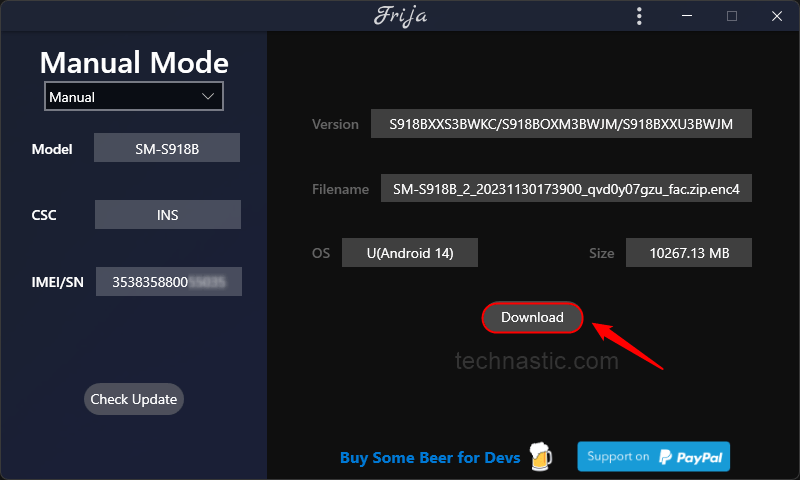Viewport: 800px width, 480px height.
Task: Click the OS field U(Android 14)
Action: click(x=410, y=252)
